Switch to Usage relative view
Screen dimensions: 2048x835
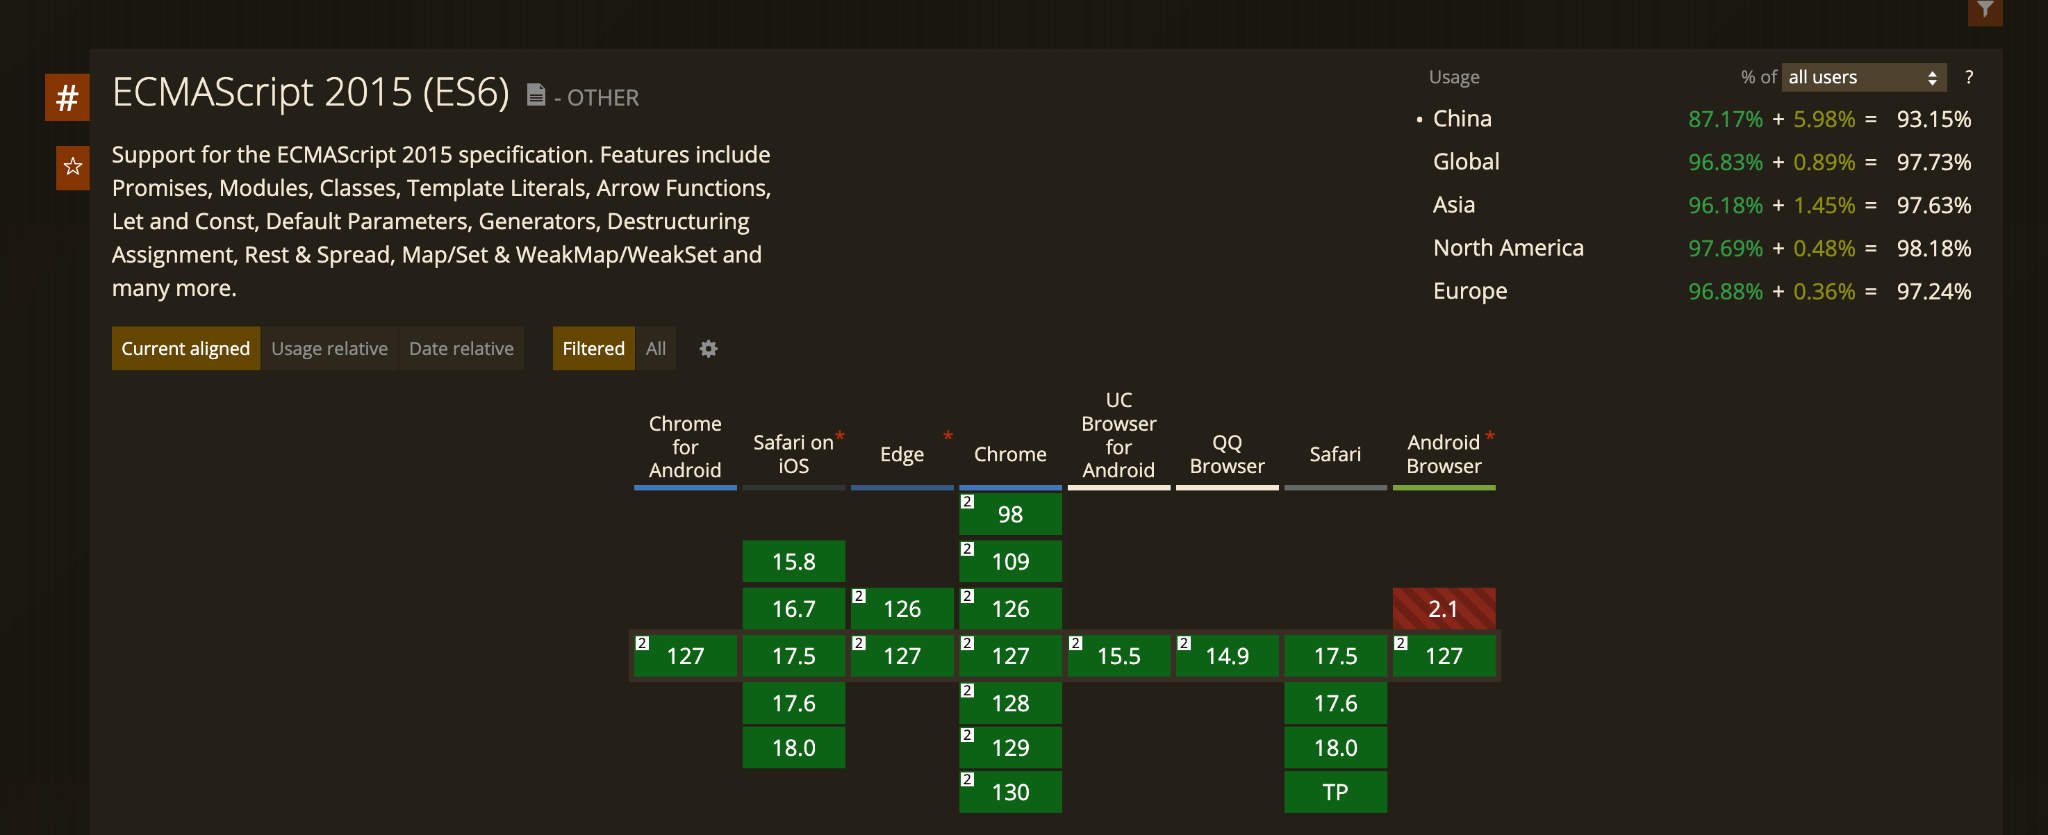(x=329, y=349)
